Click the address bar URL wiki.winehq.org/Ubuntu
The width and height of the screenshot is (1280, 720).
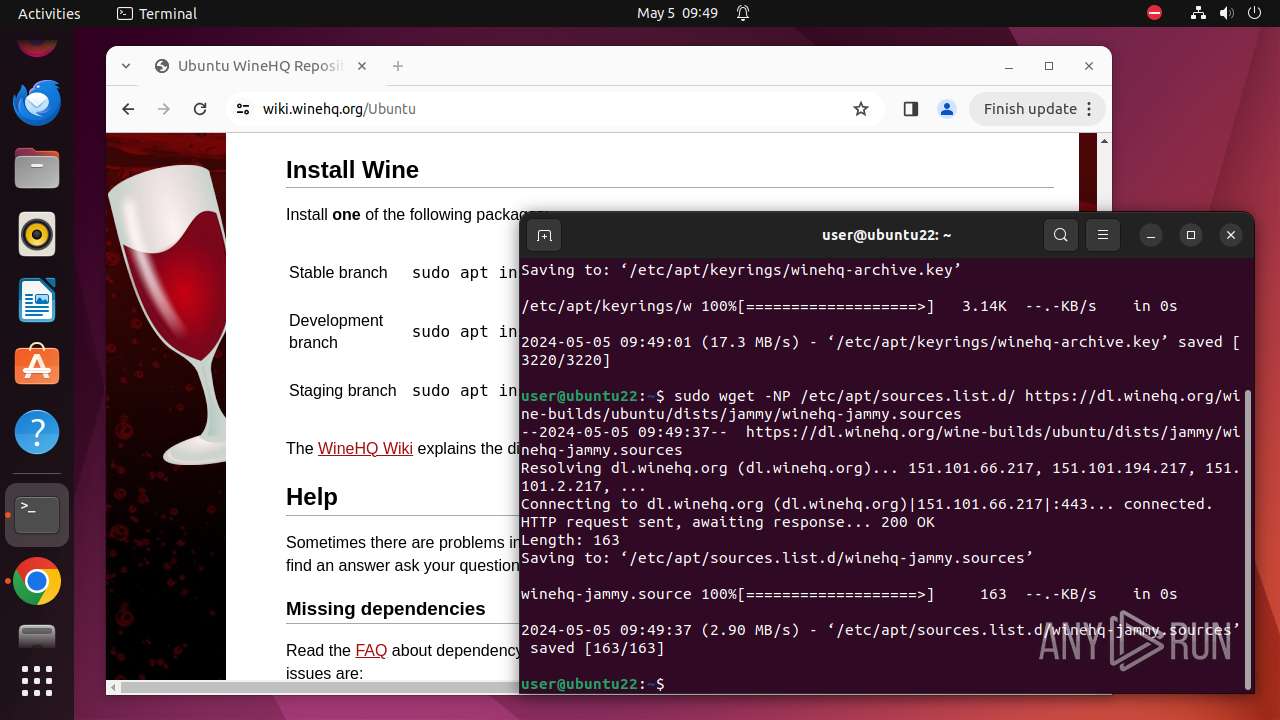pyautogui.click(x=339, y=109)
